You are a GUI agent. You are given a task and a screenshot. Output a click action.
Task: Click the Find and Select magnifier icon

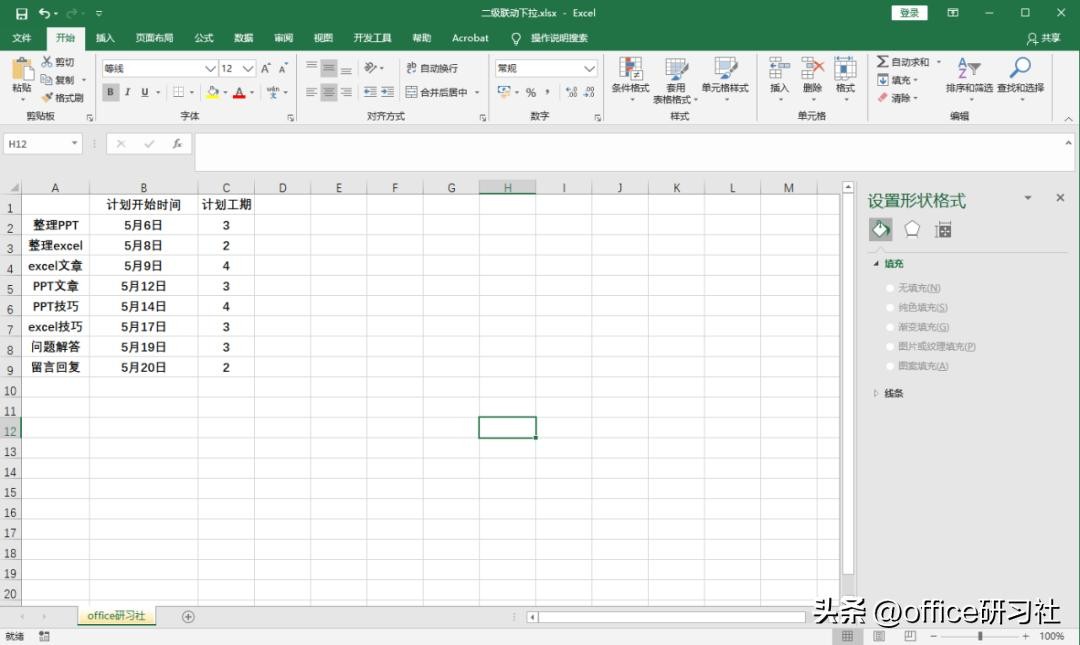(1019, 69)
